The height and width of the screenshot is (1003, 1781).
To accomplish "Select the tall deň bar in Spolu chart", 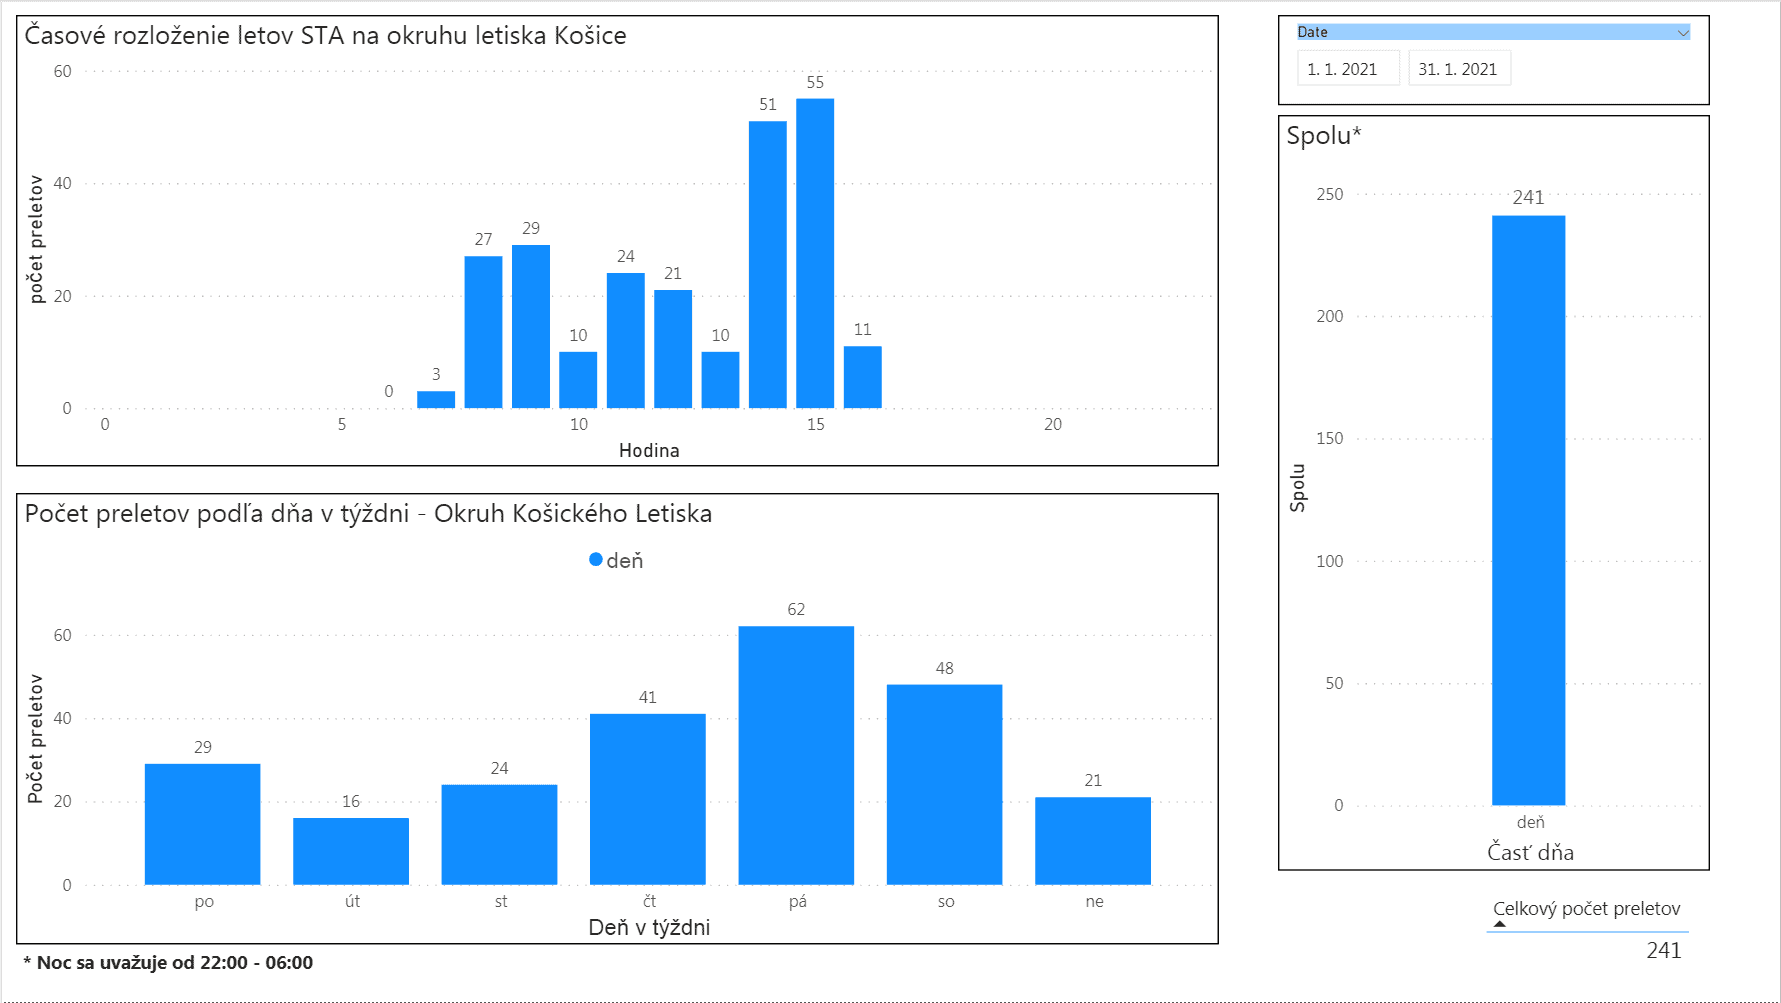I will (1528, 510).
